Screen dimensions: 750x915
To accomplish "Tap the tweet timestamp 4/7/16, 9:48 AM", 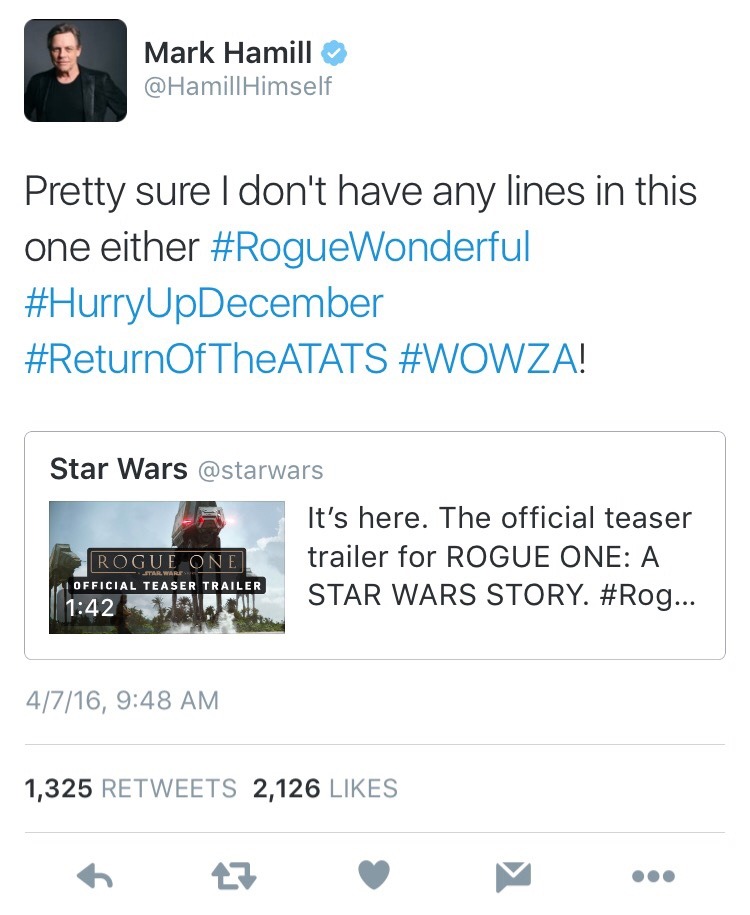I will click(x=121, y=700).
